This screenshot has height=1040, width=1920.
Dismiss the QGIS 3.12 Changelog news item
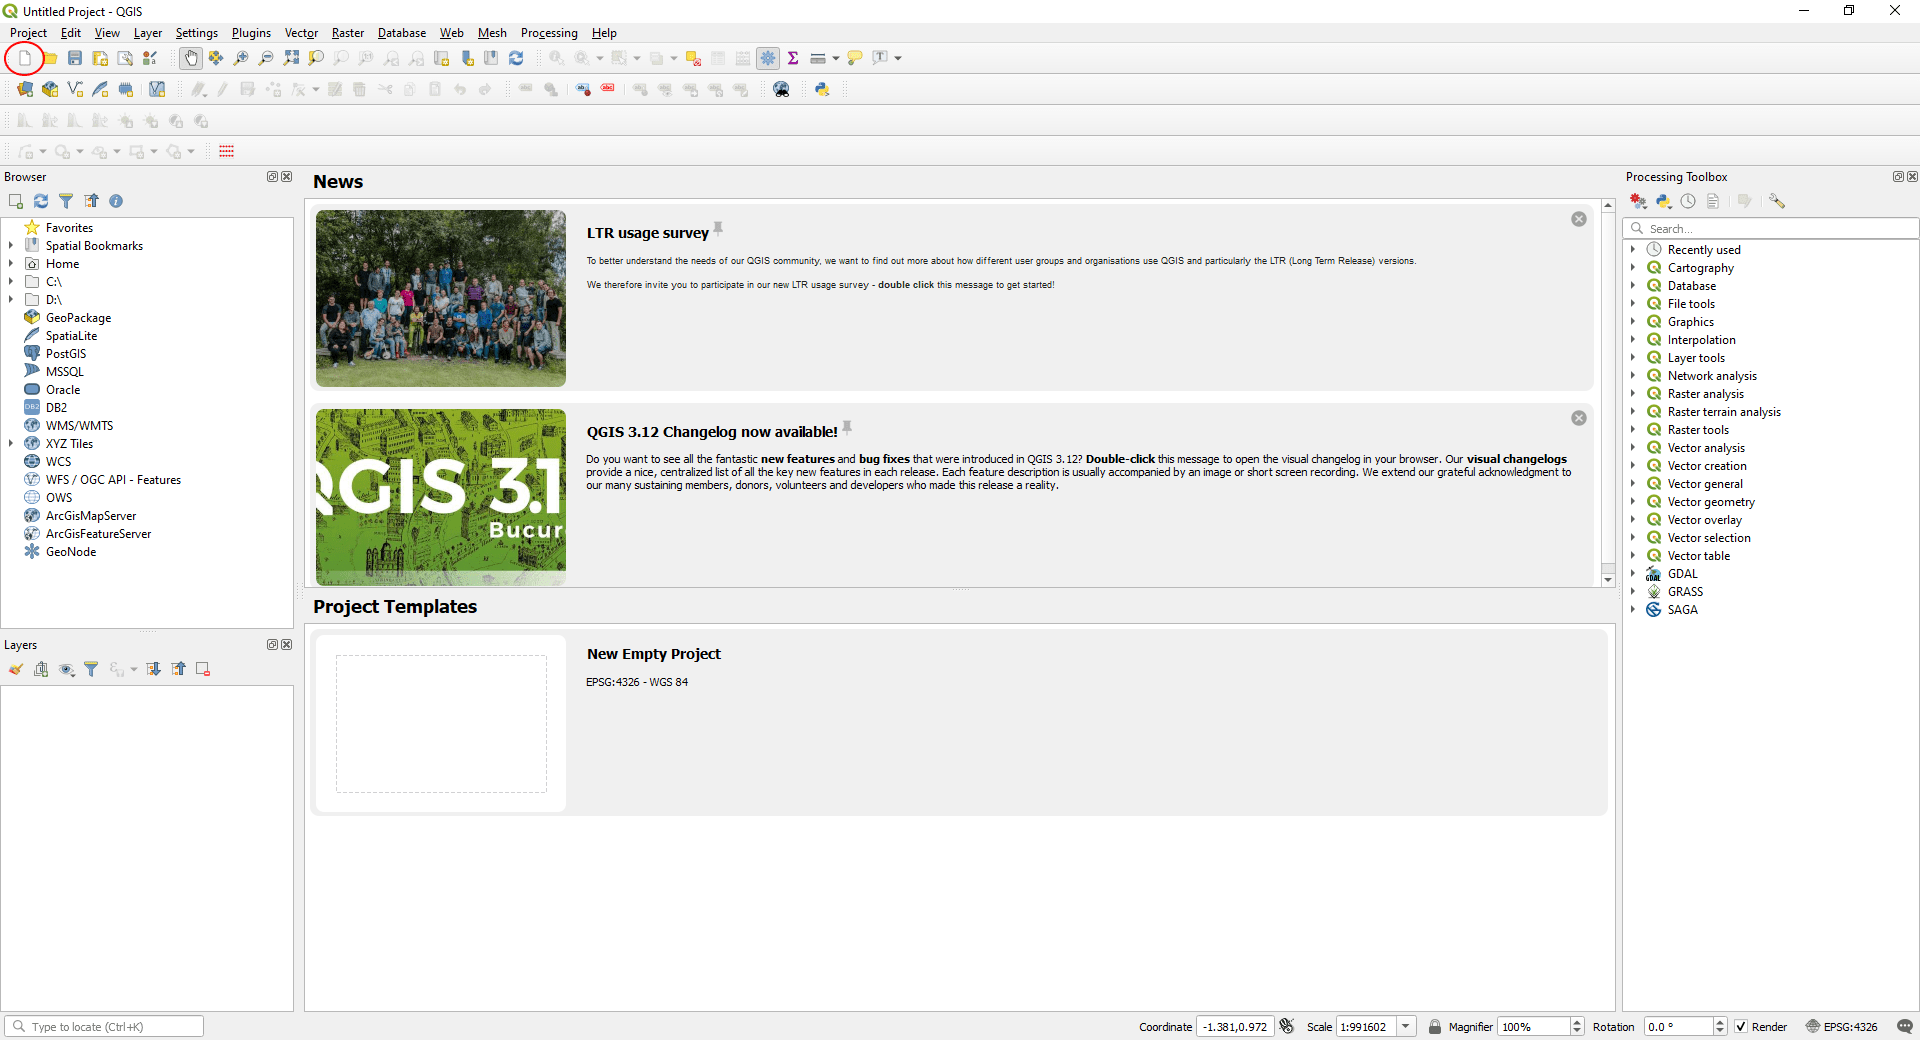tap(1579, 418)
